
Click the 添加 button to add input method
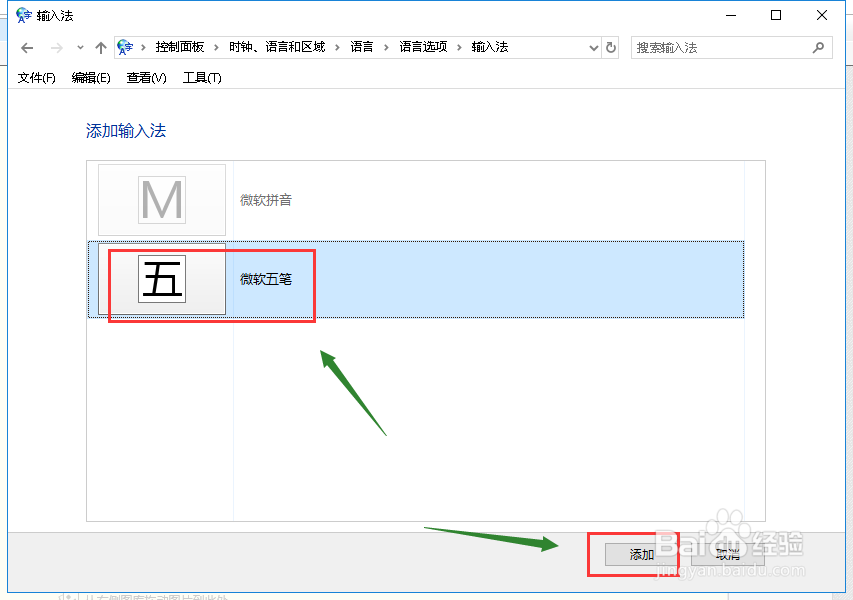[639, 554]
